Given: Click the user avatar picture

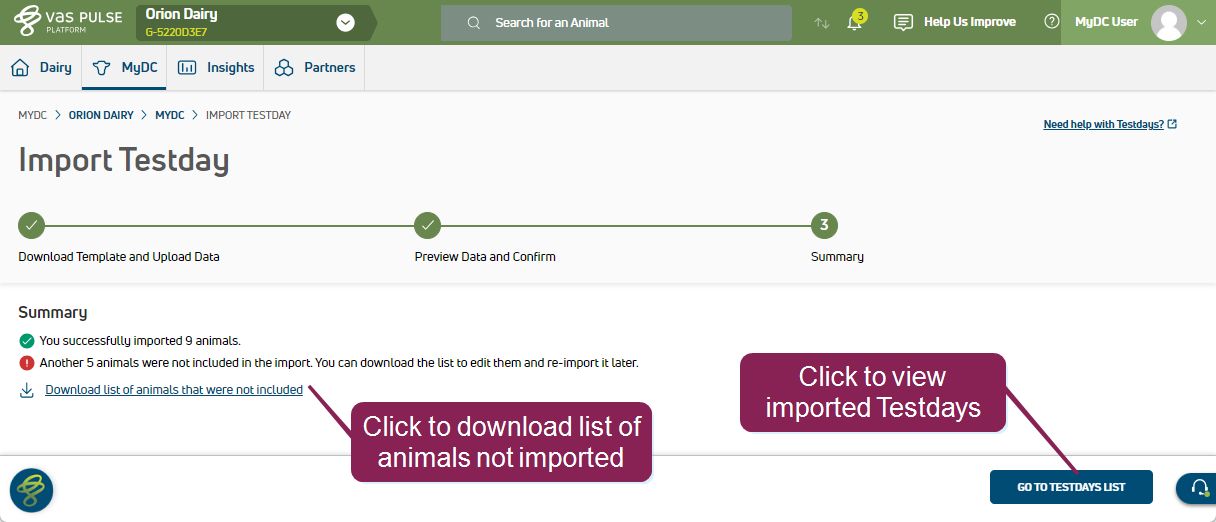Looking at the screenshot, I should [1168, 22].
